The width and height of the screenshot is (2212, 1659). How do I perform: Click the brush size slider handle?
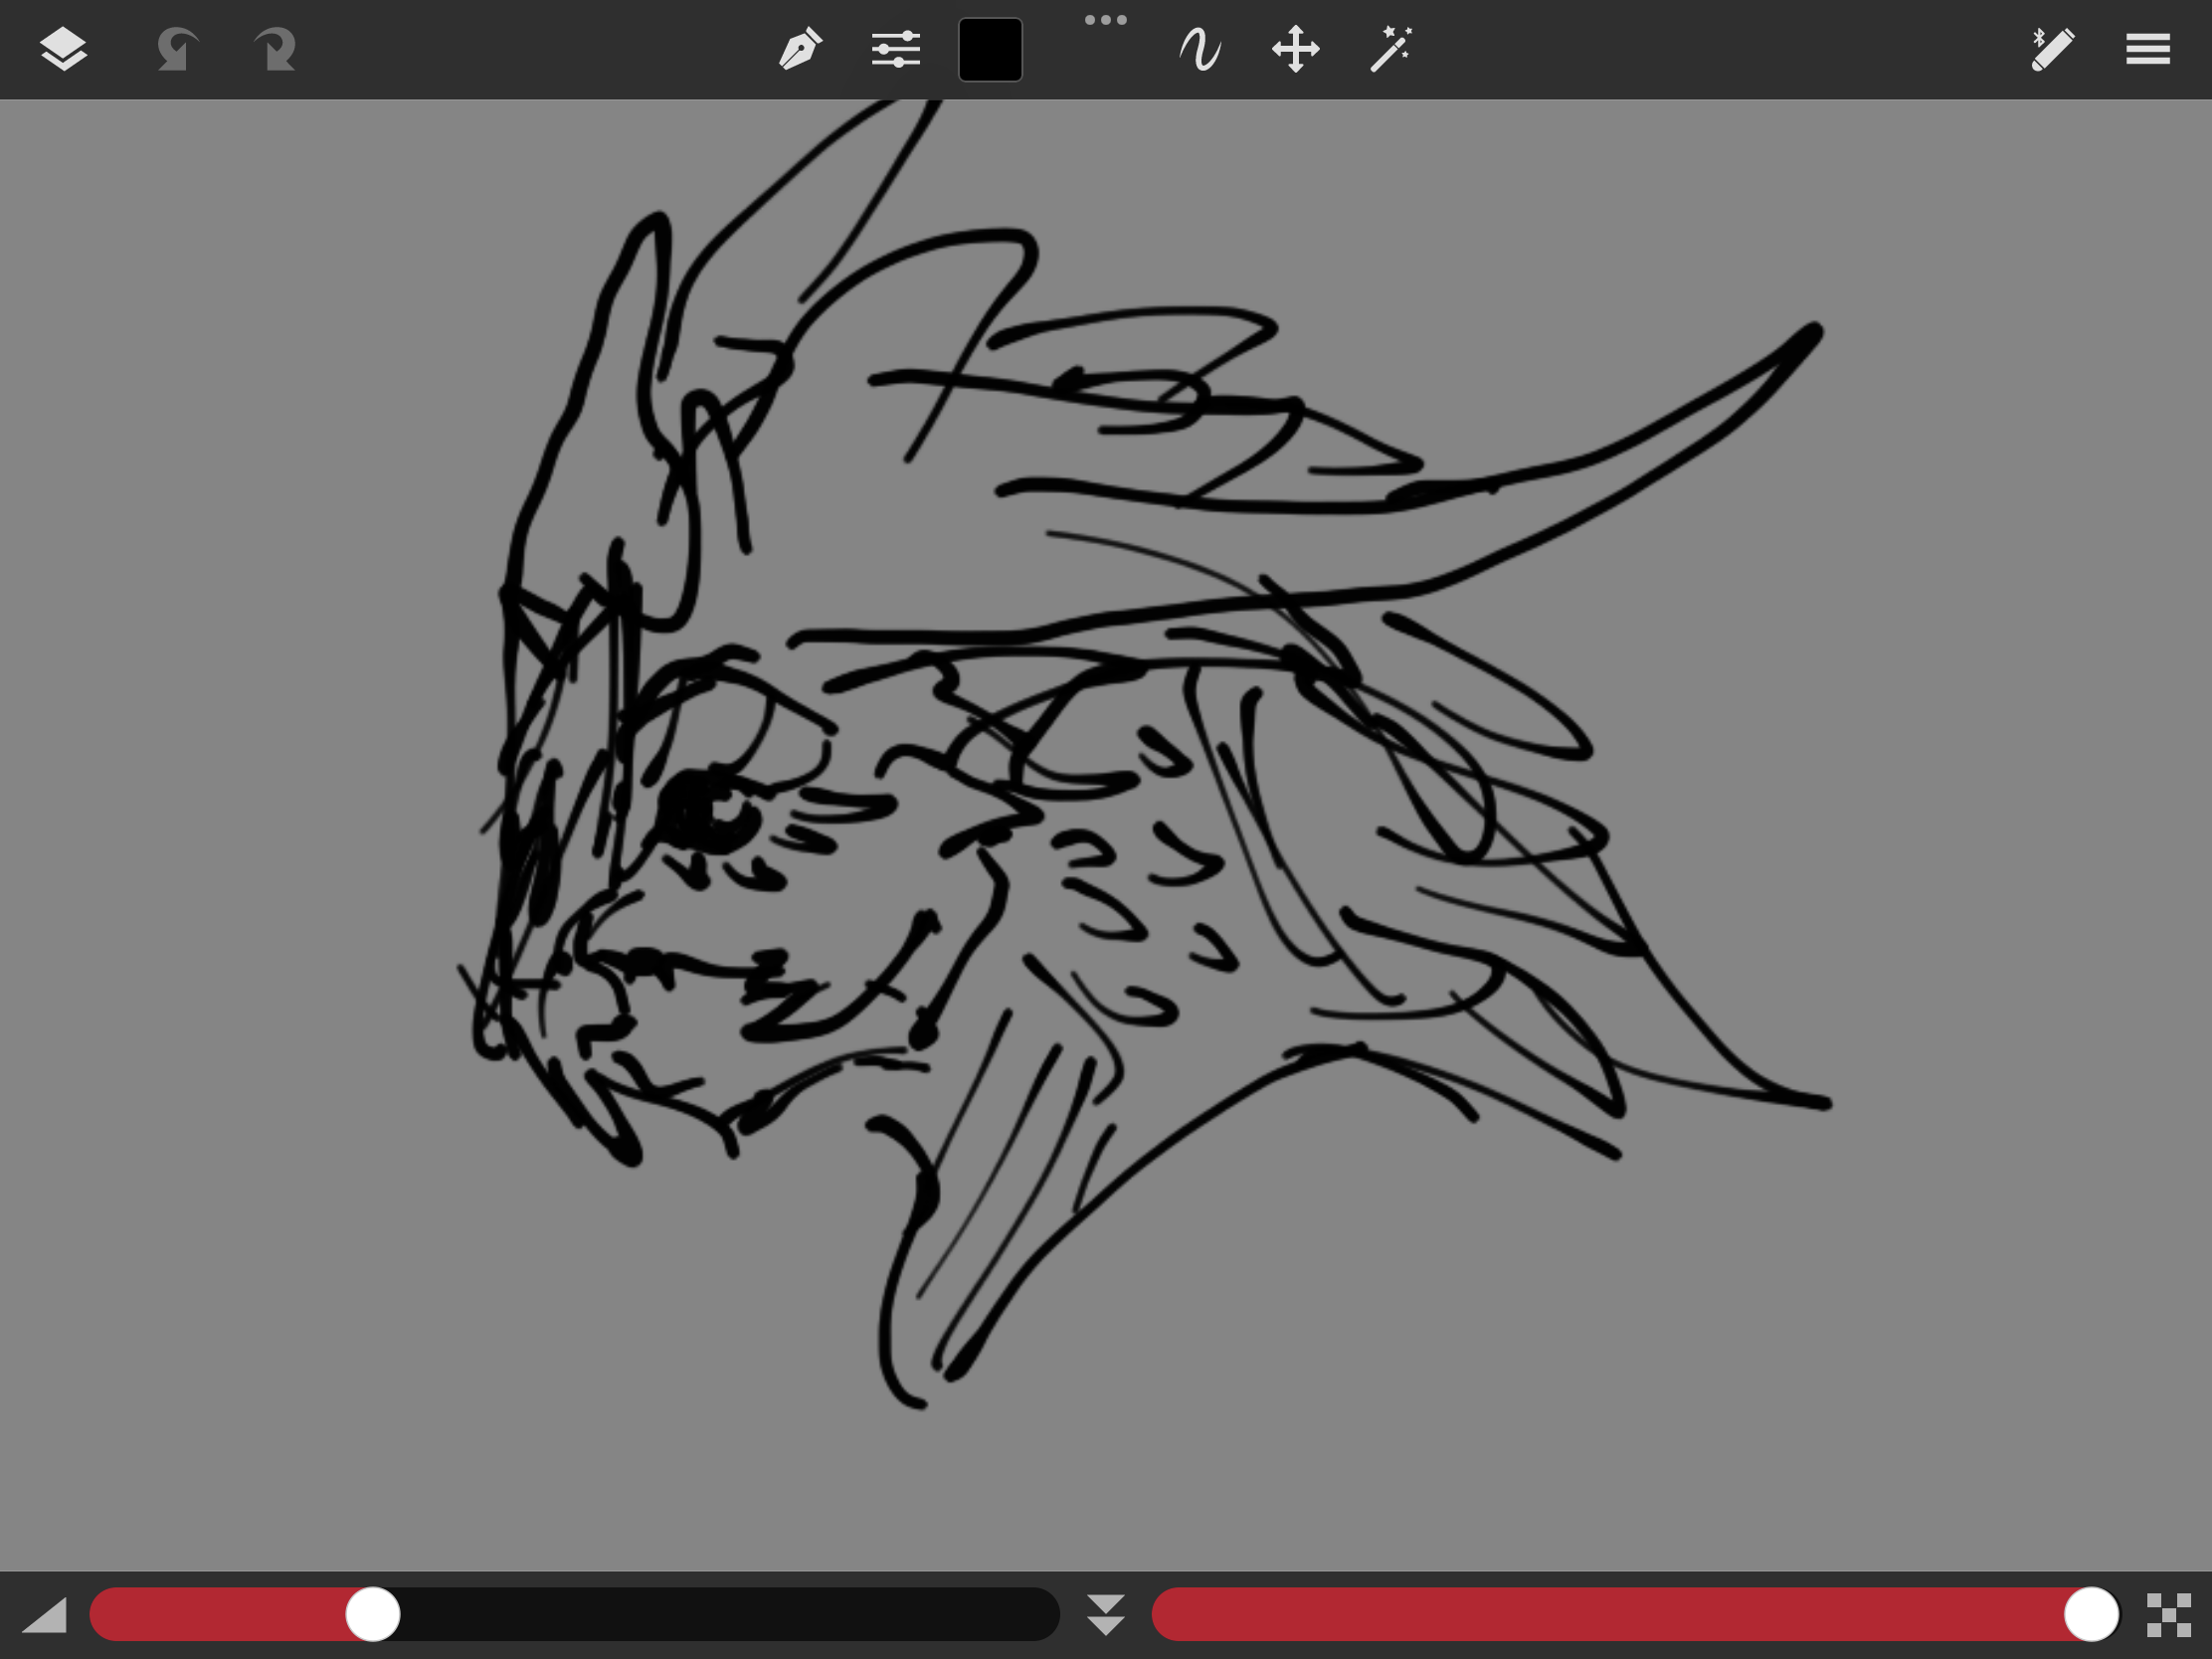(x=373, y=1614)
